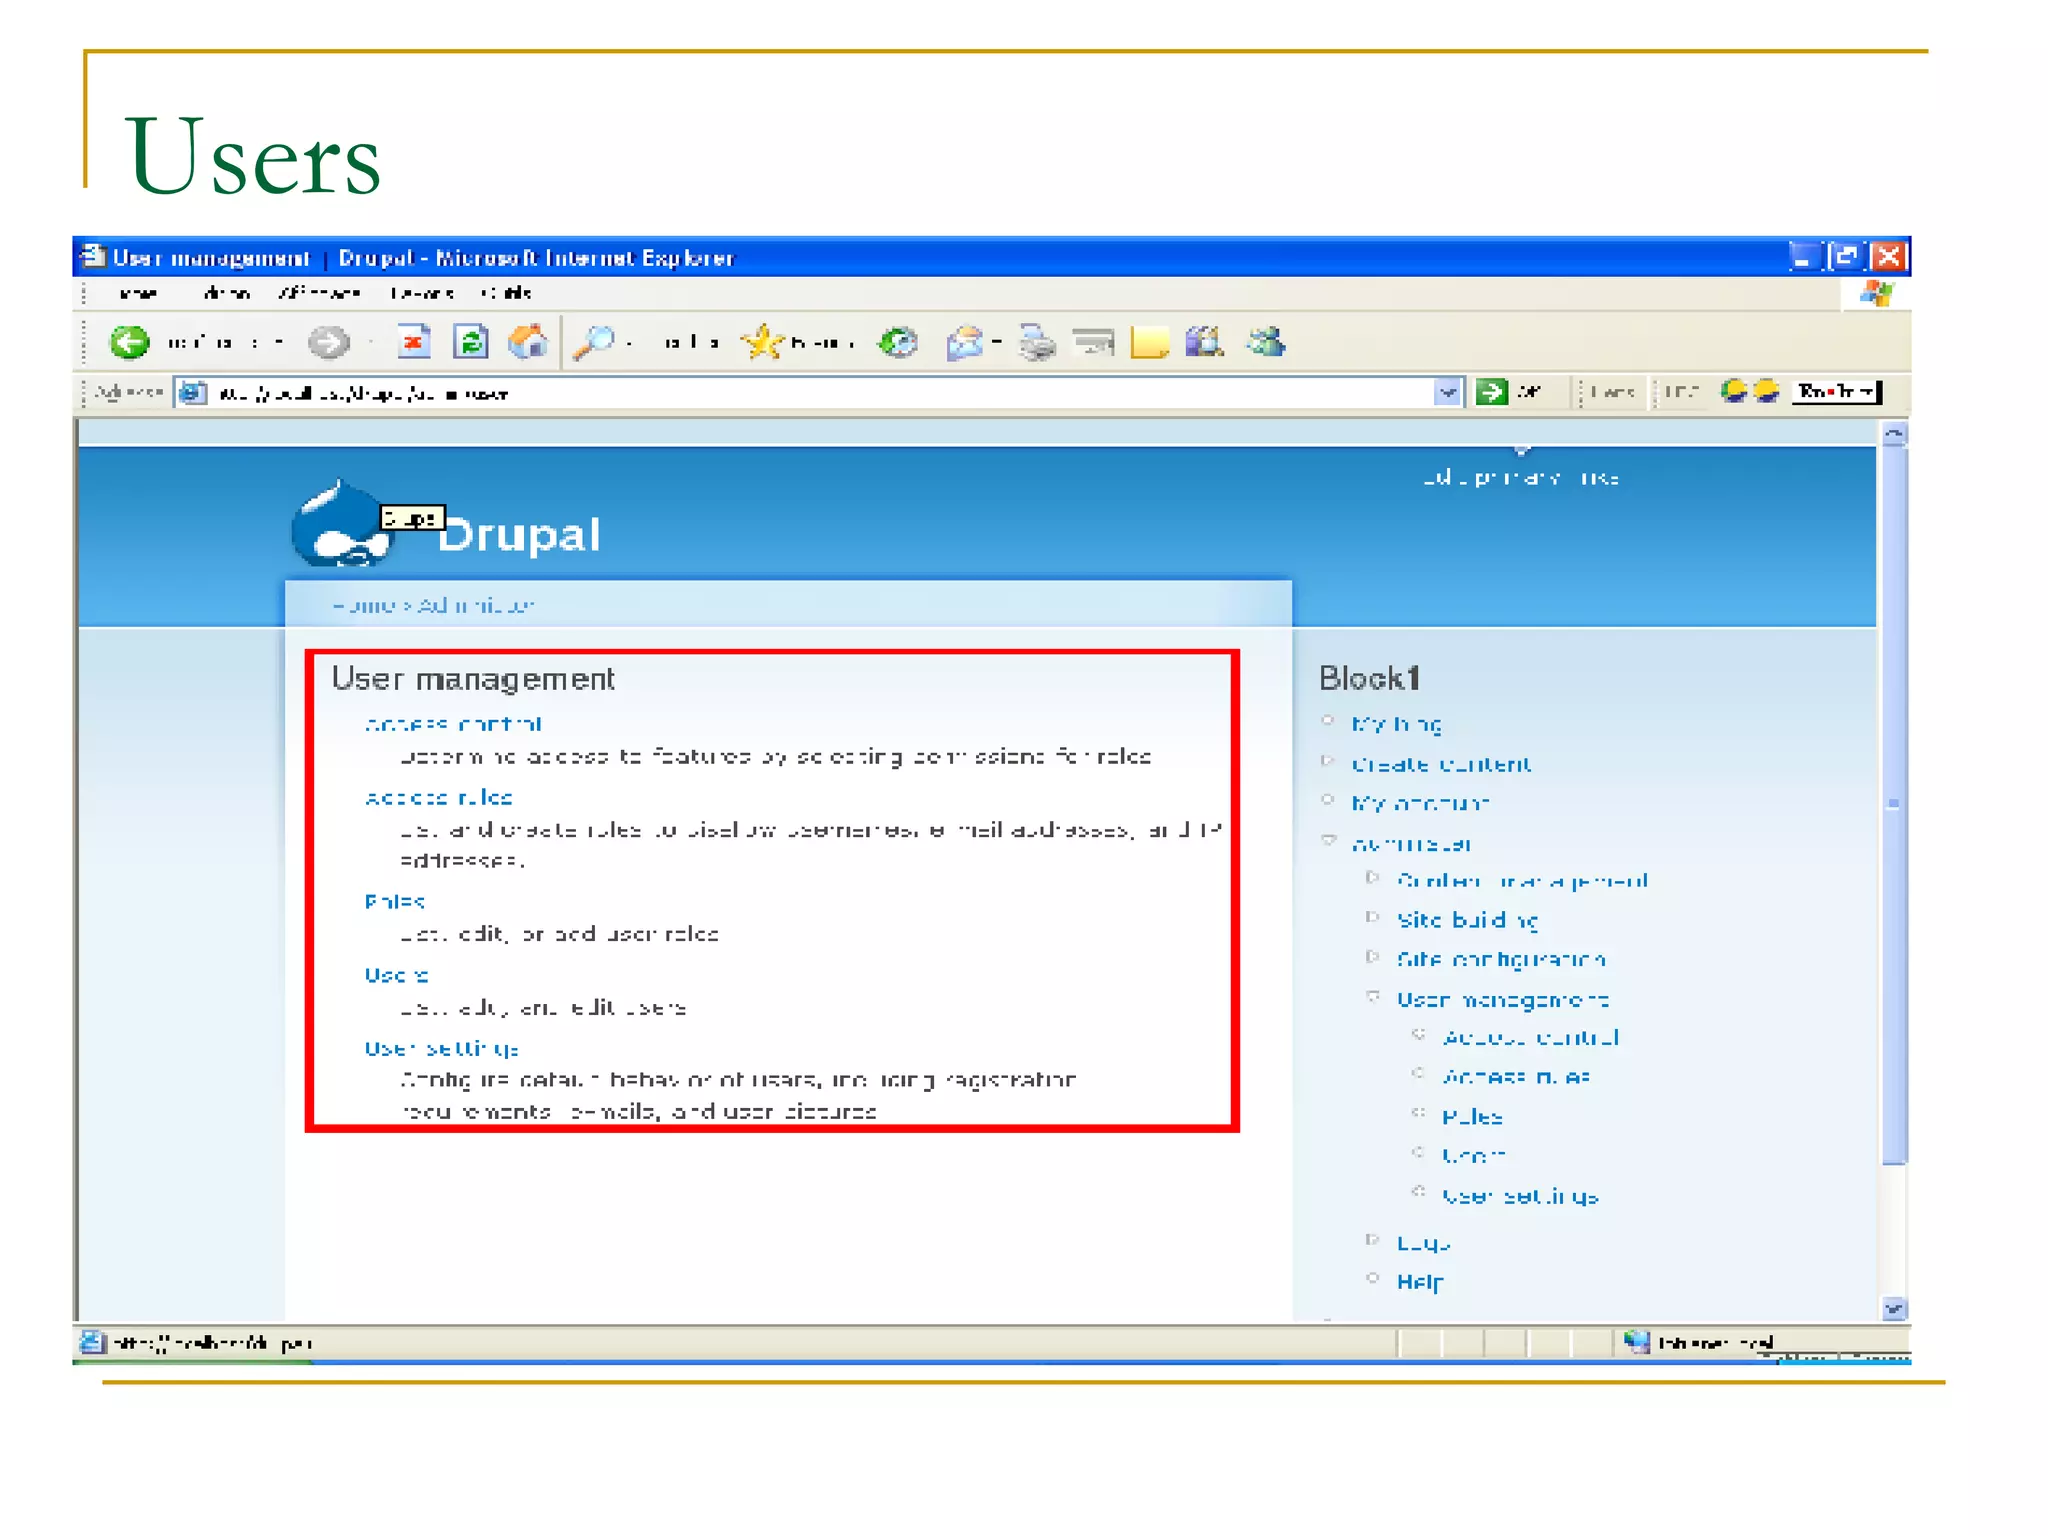2048x1536 pixels.
Task: Click the vertical scrollbar down arrow
Action: tap(1894, 1309)
